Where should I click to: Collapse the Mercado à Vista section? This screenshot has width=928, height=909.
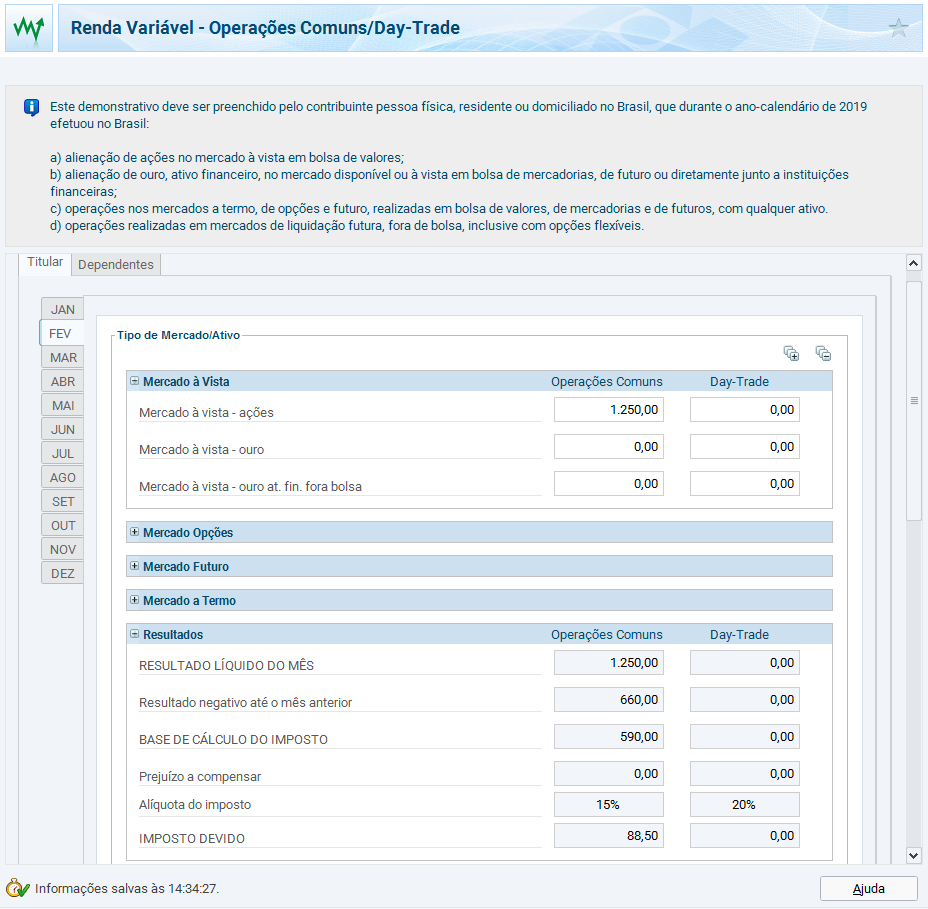pos(134,381)
